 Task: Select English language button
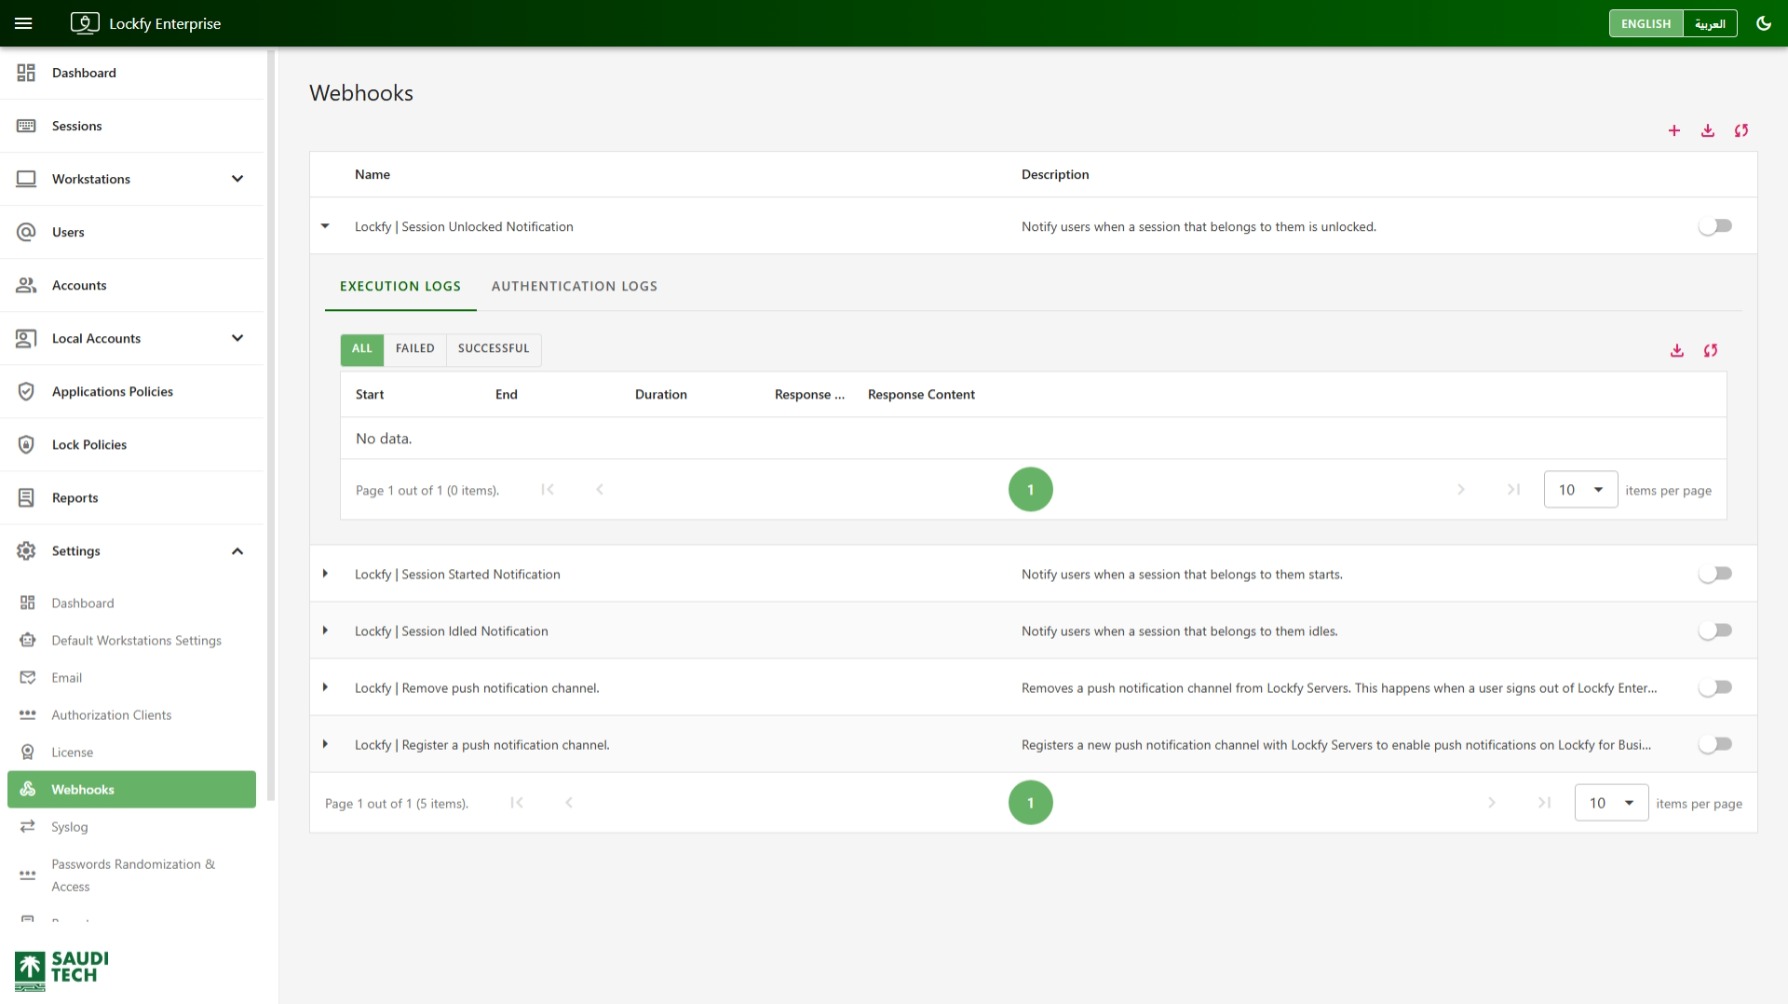point(1646,24)
